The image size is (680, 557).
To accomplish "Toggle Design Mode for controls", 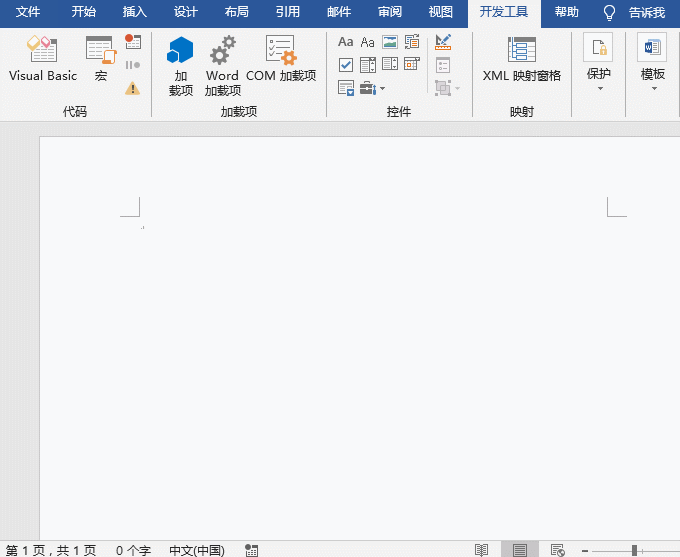I will point(443,42).
